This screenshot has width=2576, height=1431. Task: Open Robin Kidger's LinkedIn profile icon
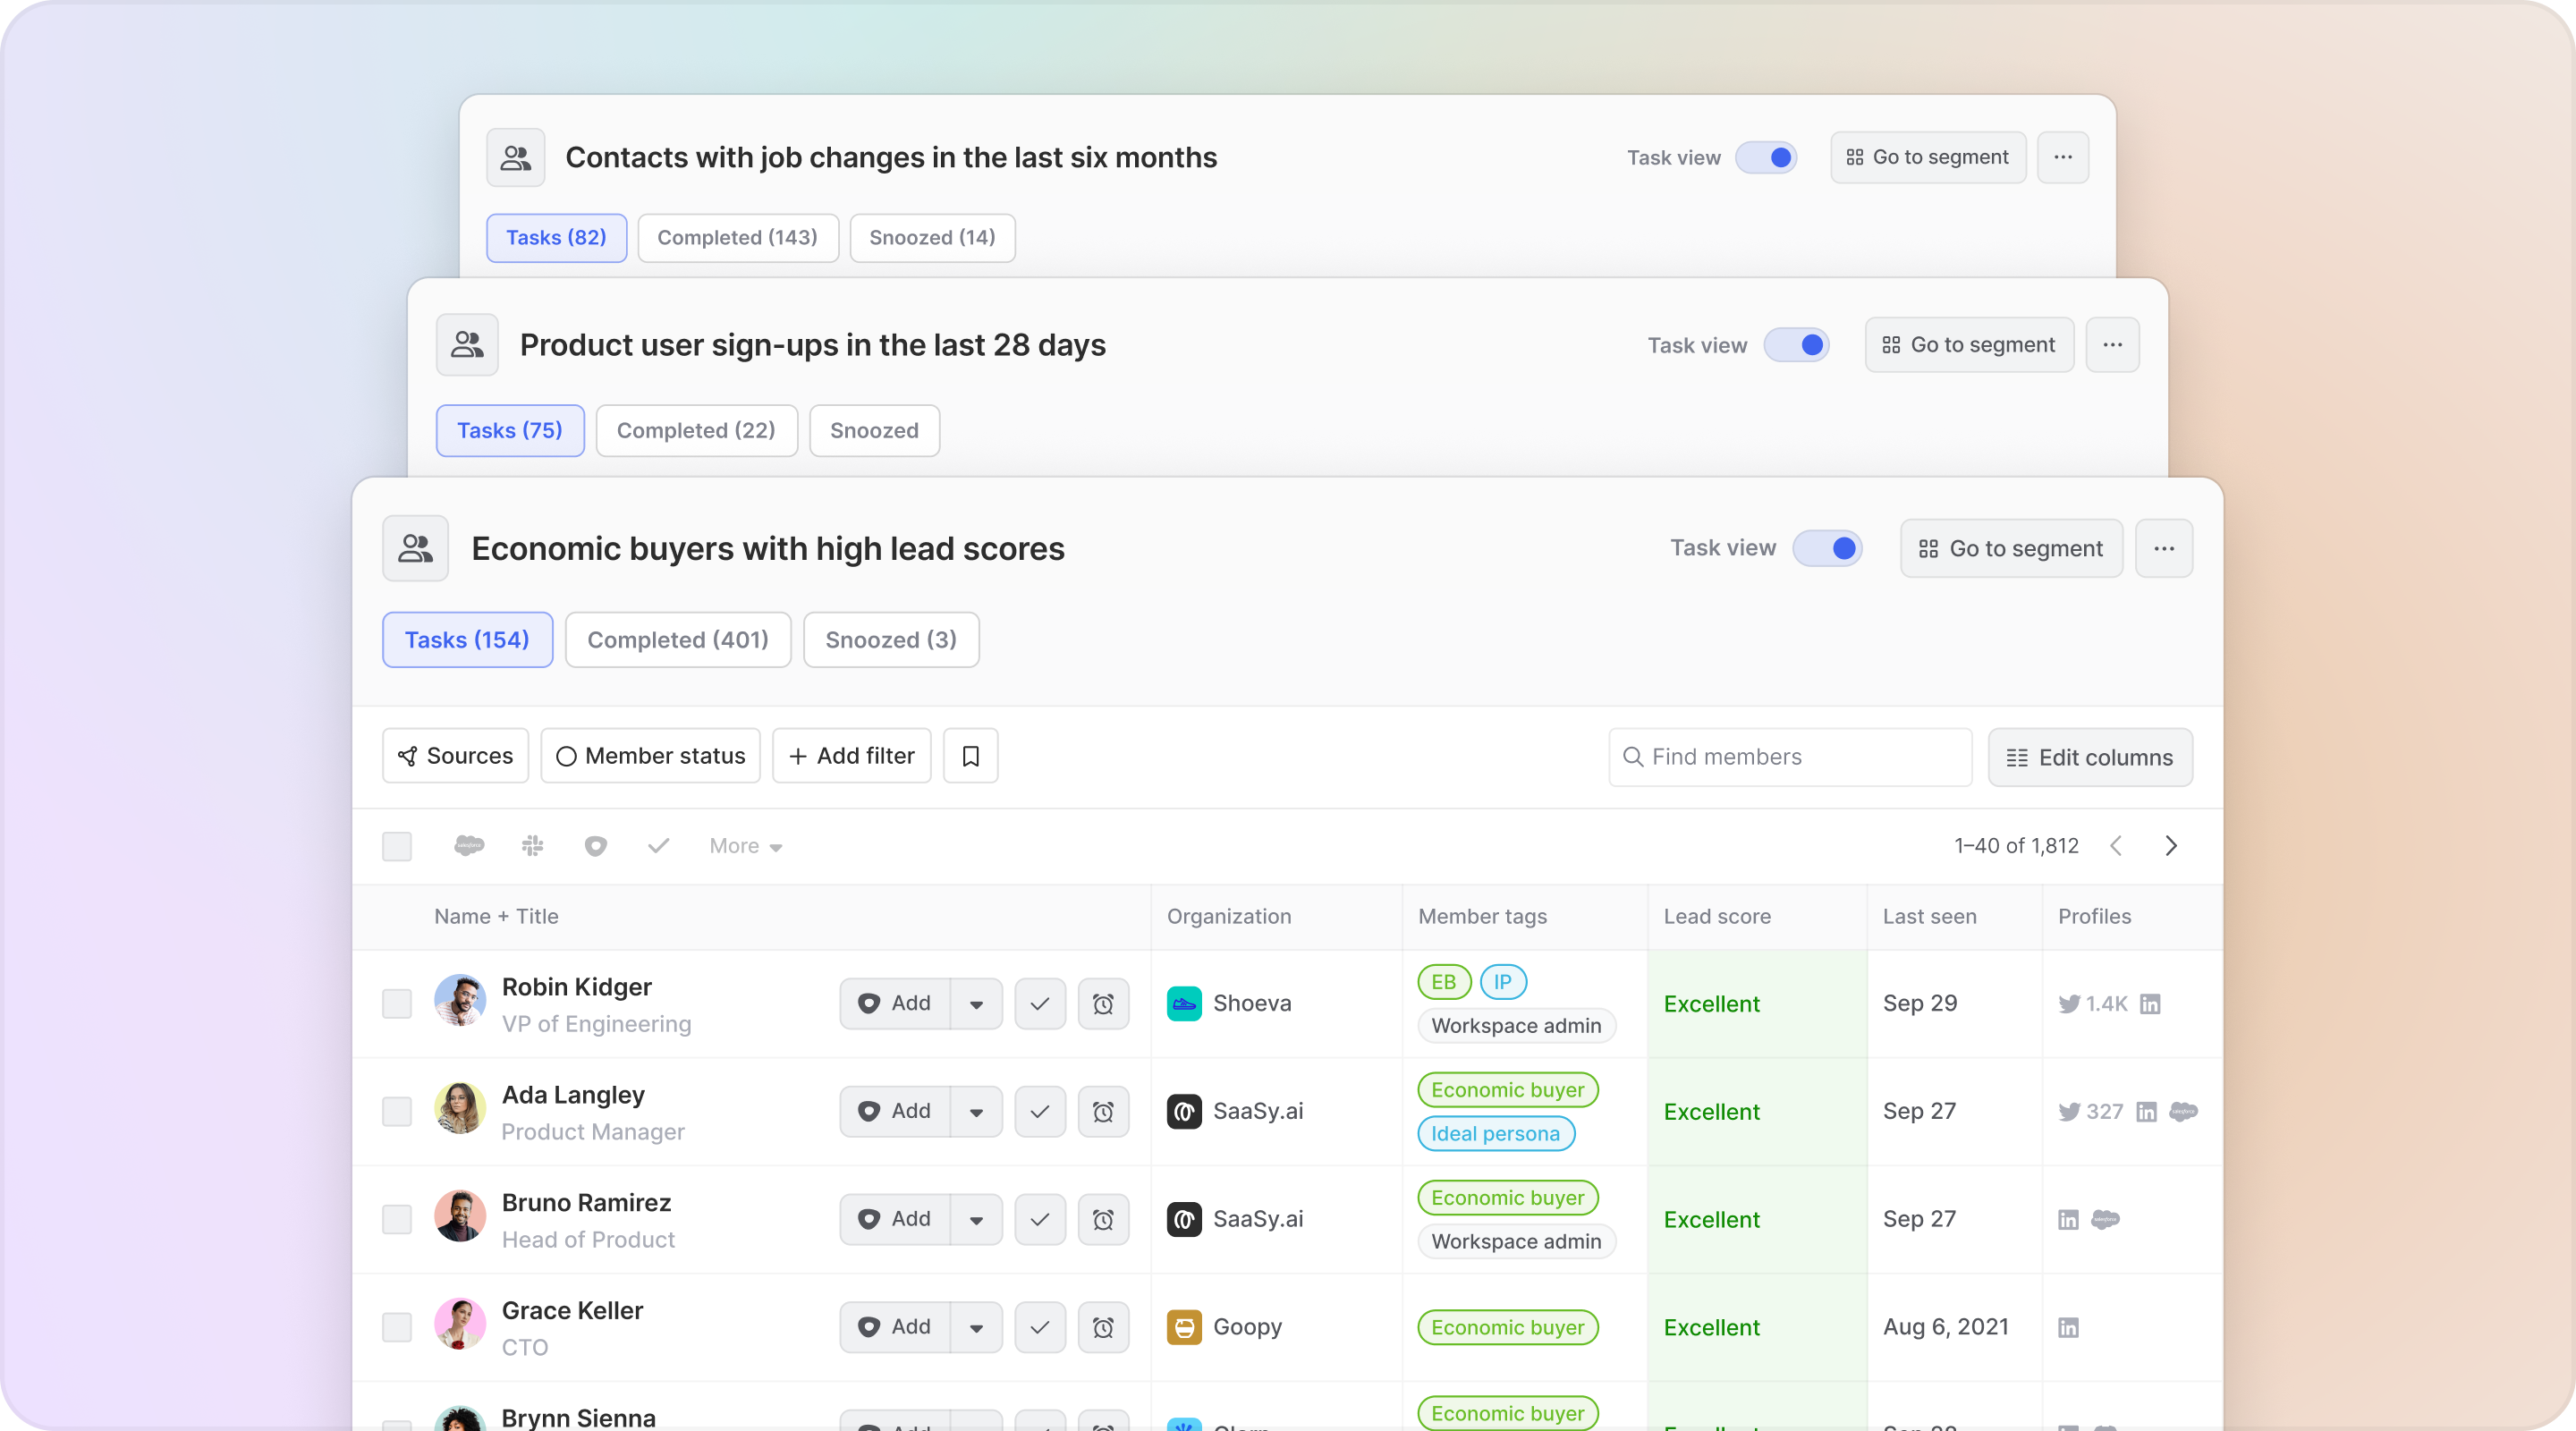[2150, 1004]
